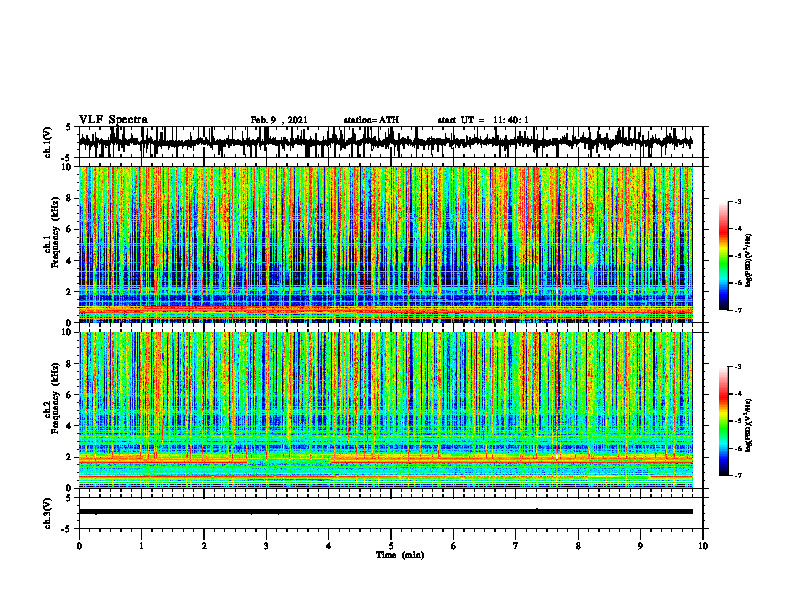Image resolution: width=792 pixels, height=612 pixels.
Task: Click the "Time (min)" x-axis label
Action: click(x=400, y=555)
